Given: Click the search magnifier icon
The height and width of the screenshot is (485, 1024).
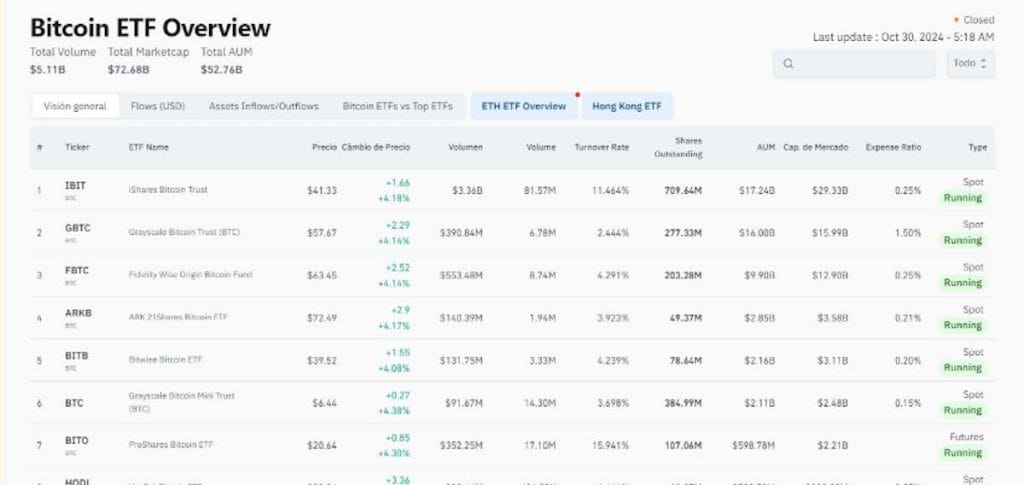Looking at the screenshot, I should pos(788,64).
